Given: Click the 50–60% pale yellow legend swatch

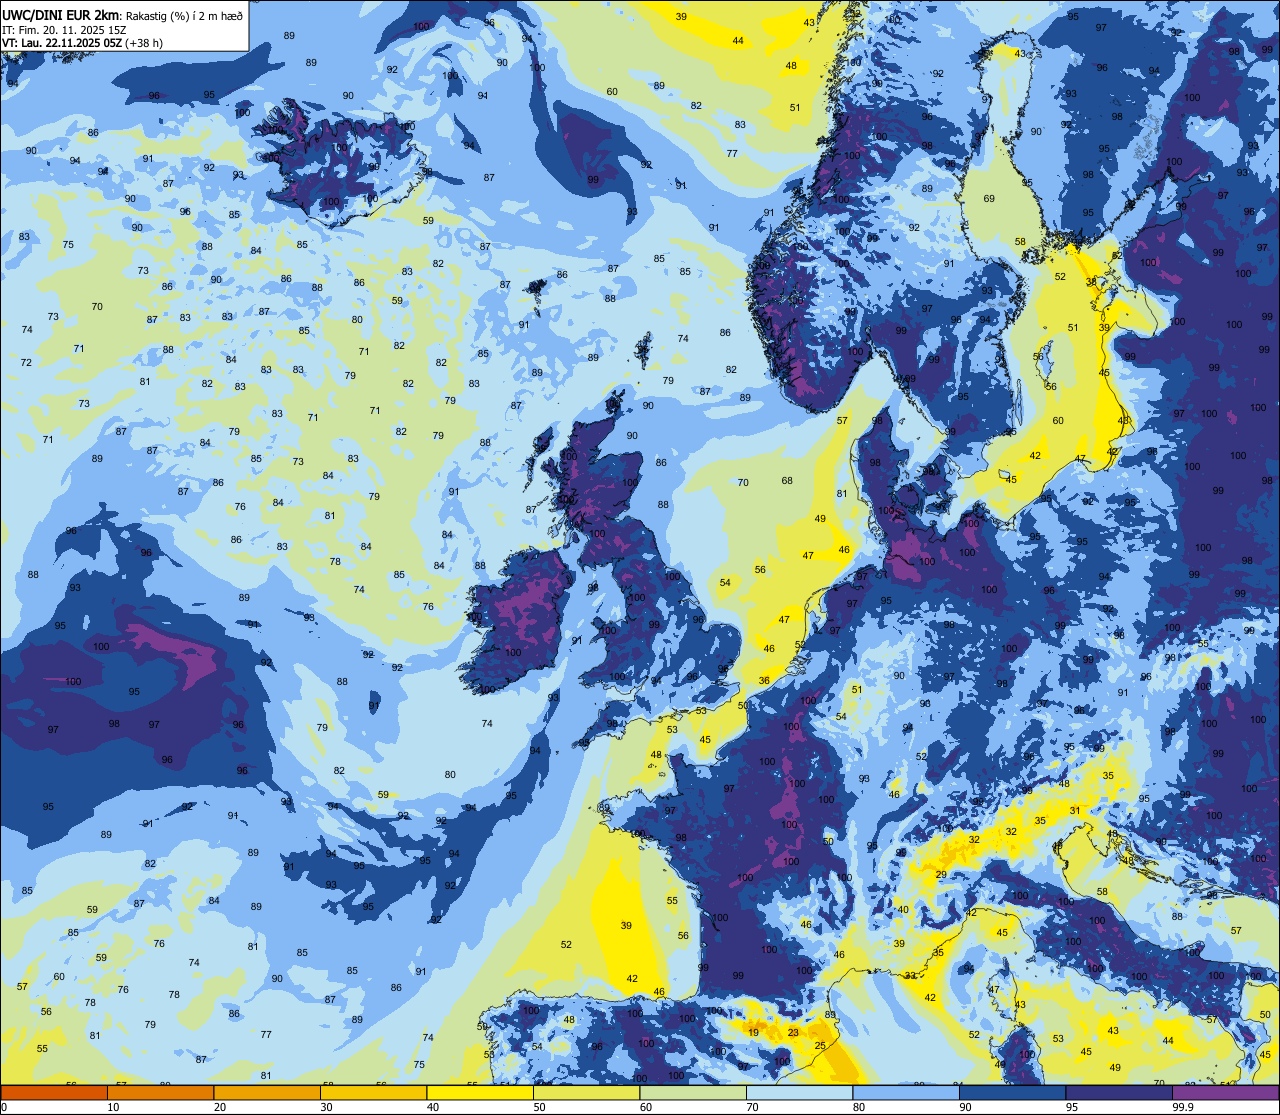Looking at the screenshot, I should [x=586, y=1092].
